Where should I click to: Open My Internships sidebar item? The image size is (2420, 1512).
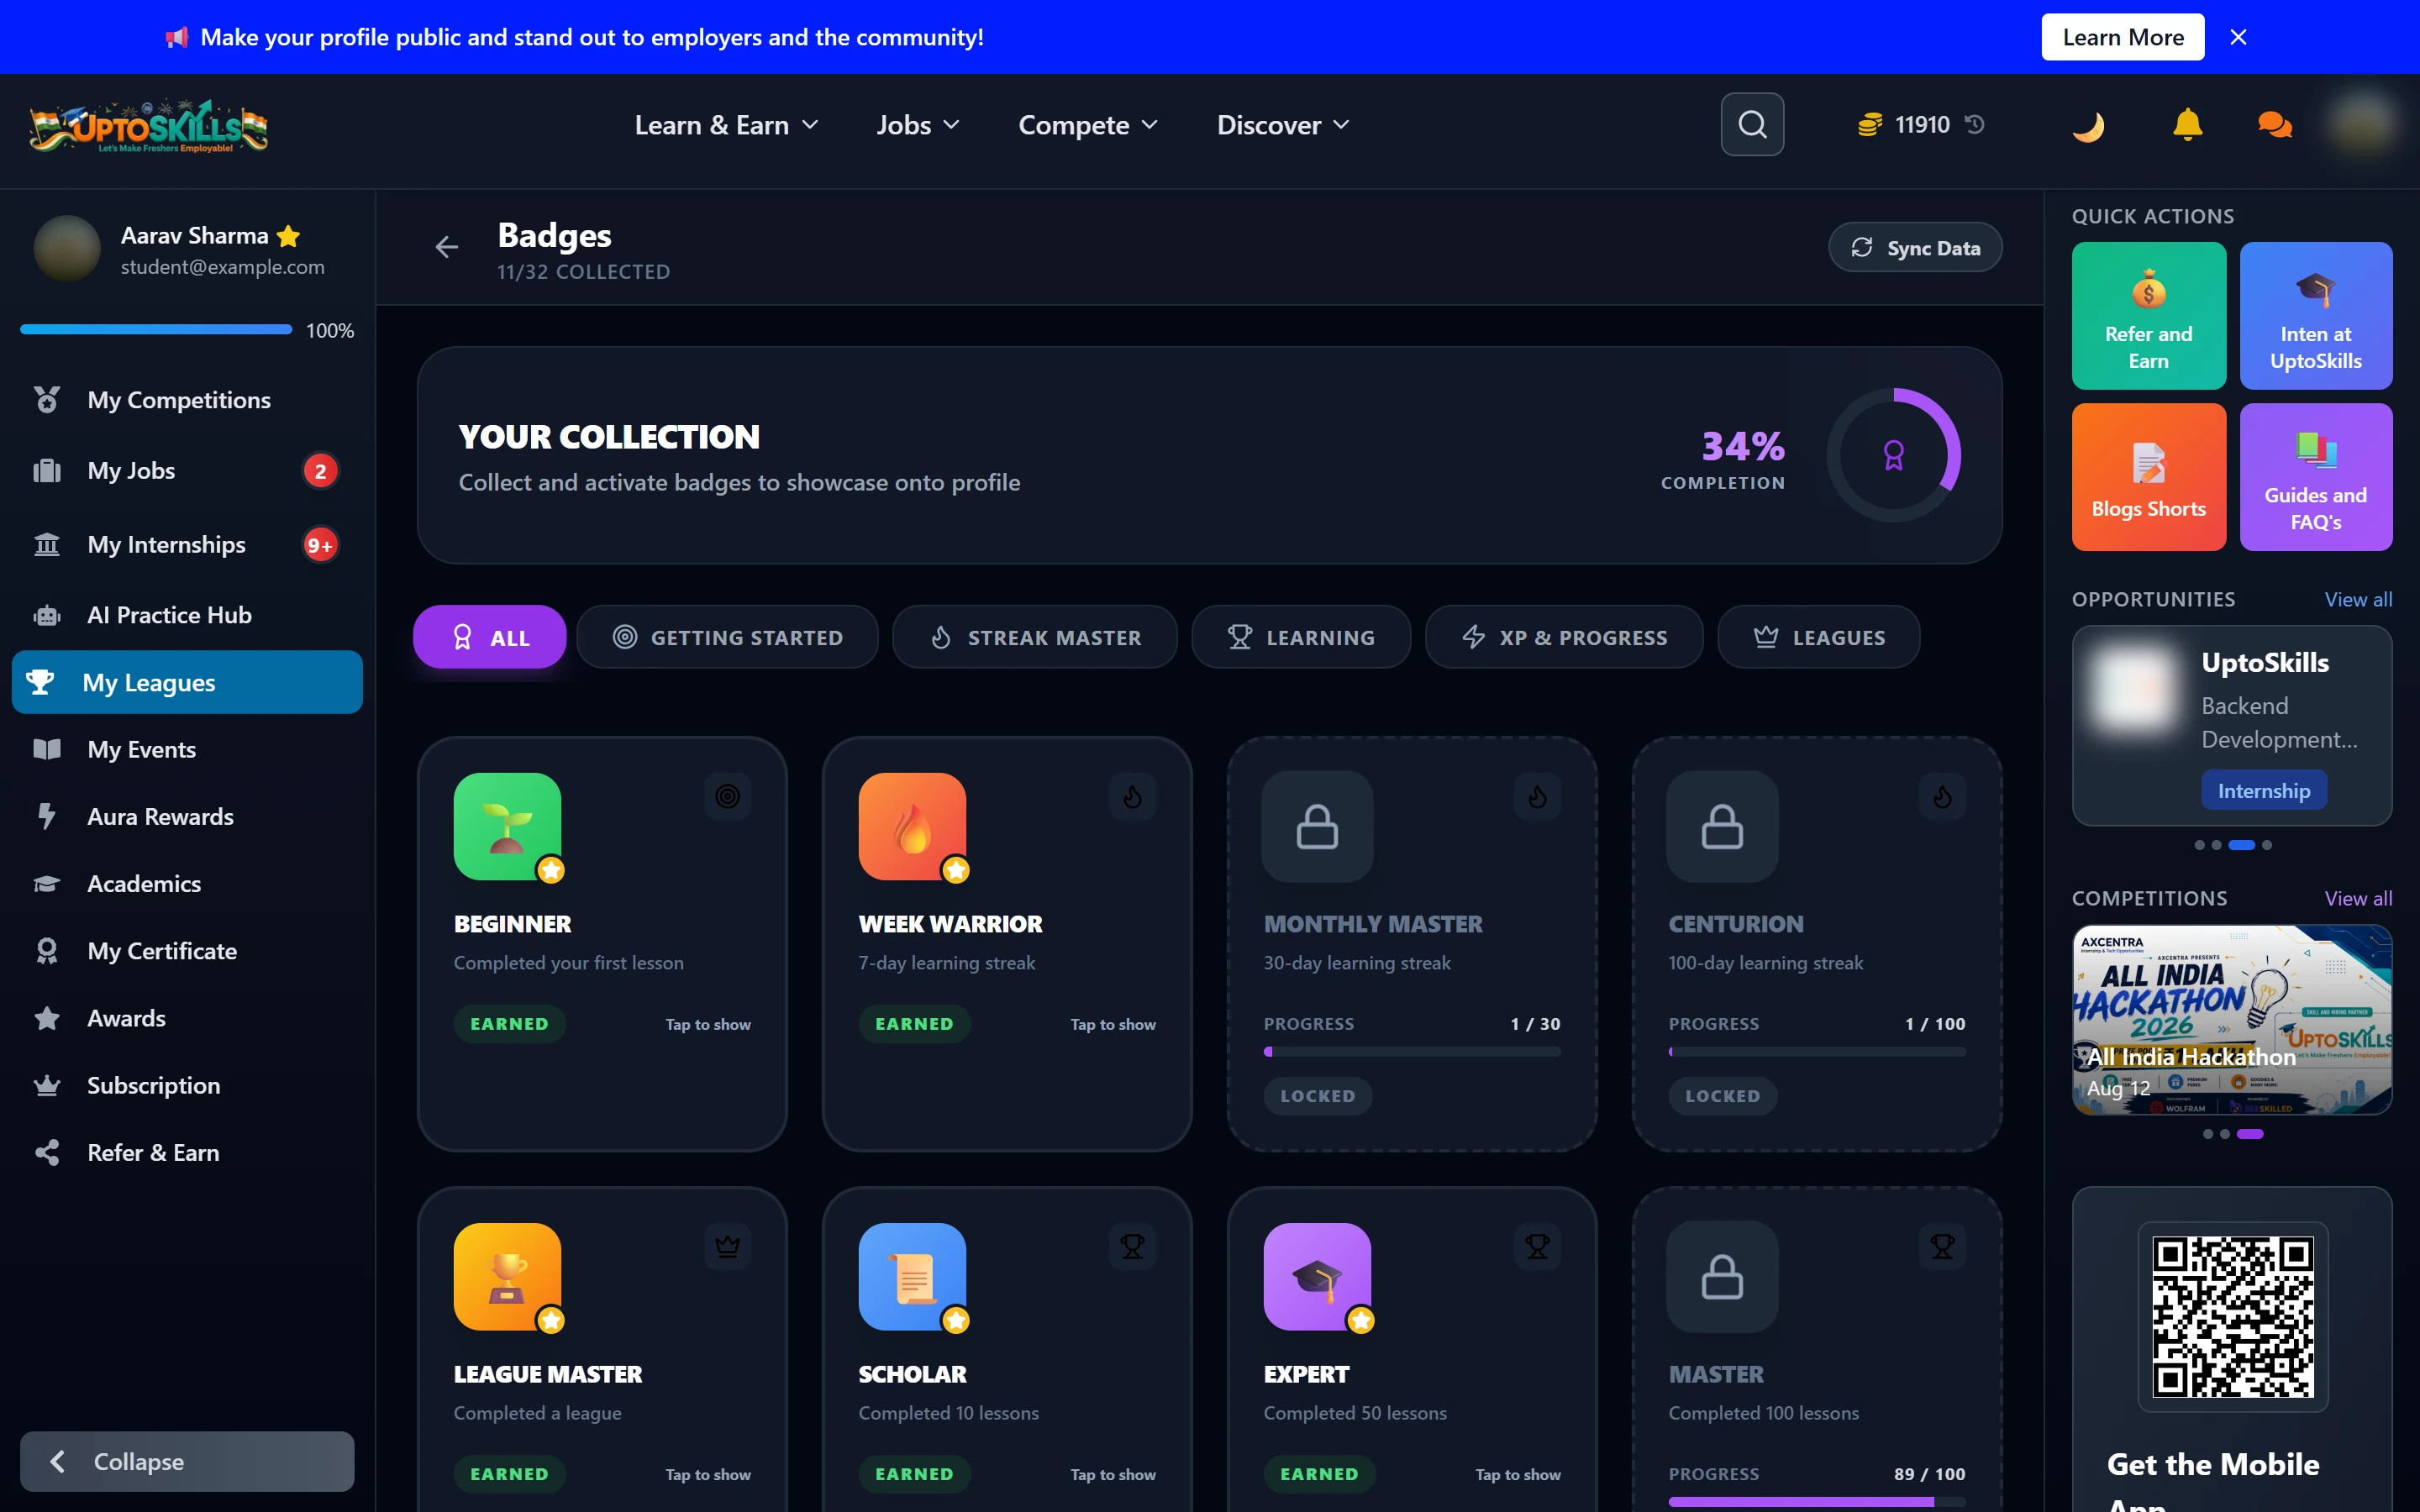click(187, 544)
